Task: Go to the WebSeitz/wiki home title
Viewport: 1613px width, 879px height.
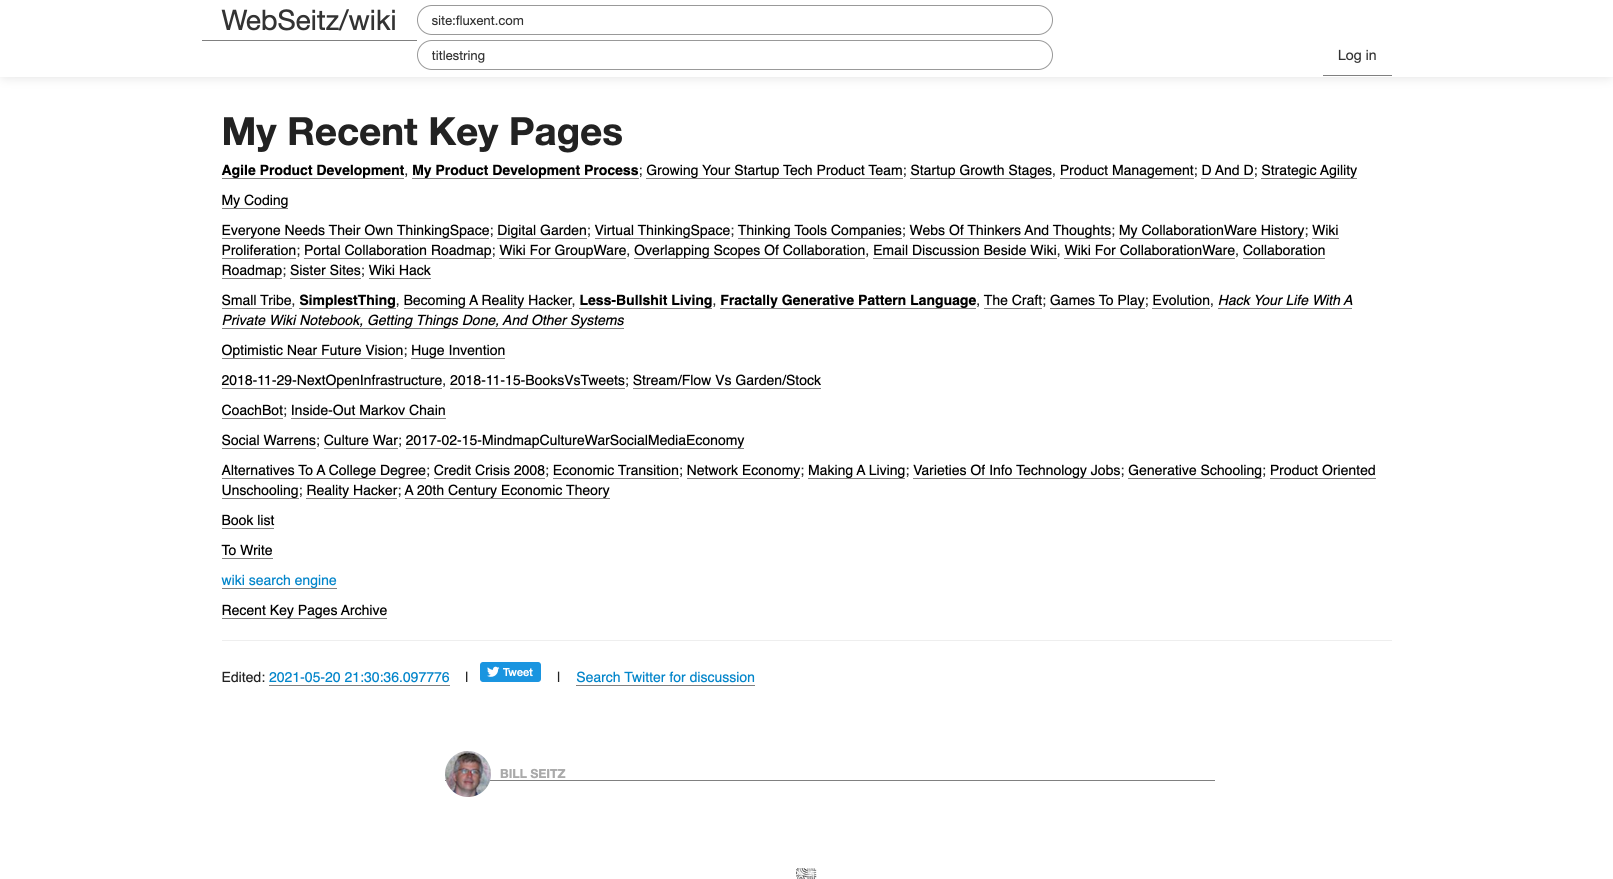Action: tap(308, 21)
